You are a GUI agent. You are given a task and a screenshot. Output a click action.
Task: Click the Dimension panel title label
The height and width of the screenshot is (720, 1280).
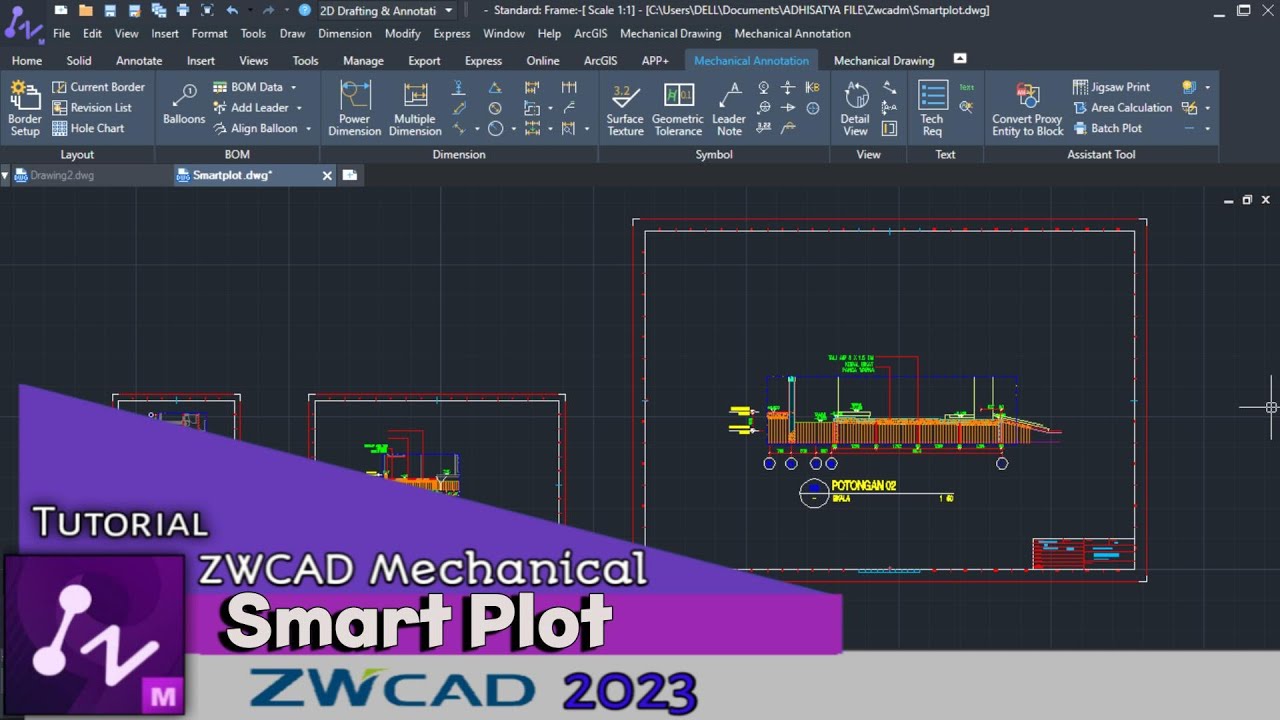(459, 154)
